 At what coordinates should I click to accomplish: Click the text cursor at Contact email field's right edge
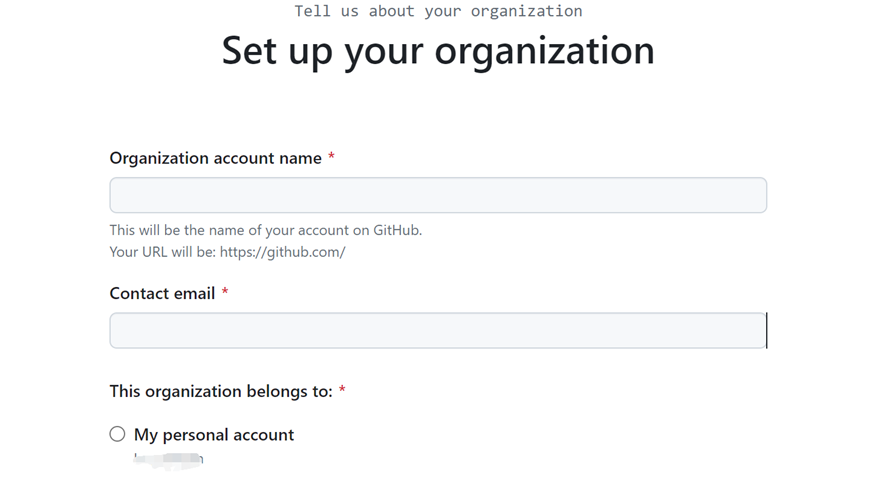tap(766, 330)
